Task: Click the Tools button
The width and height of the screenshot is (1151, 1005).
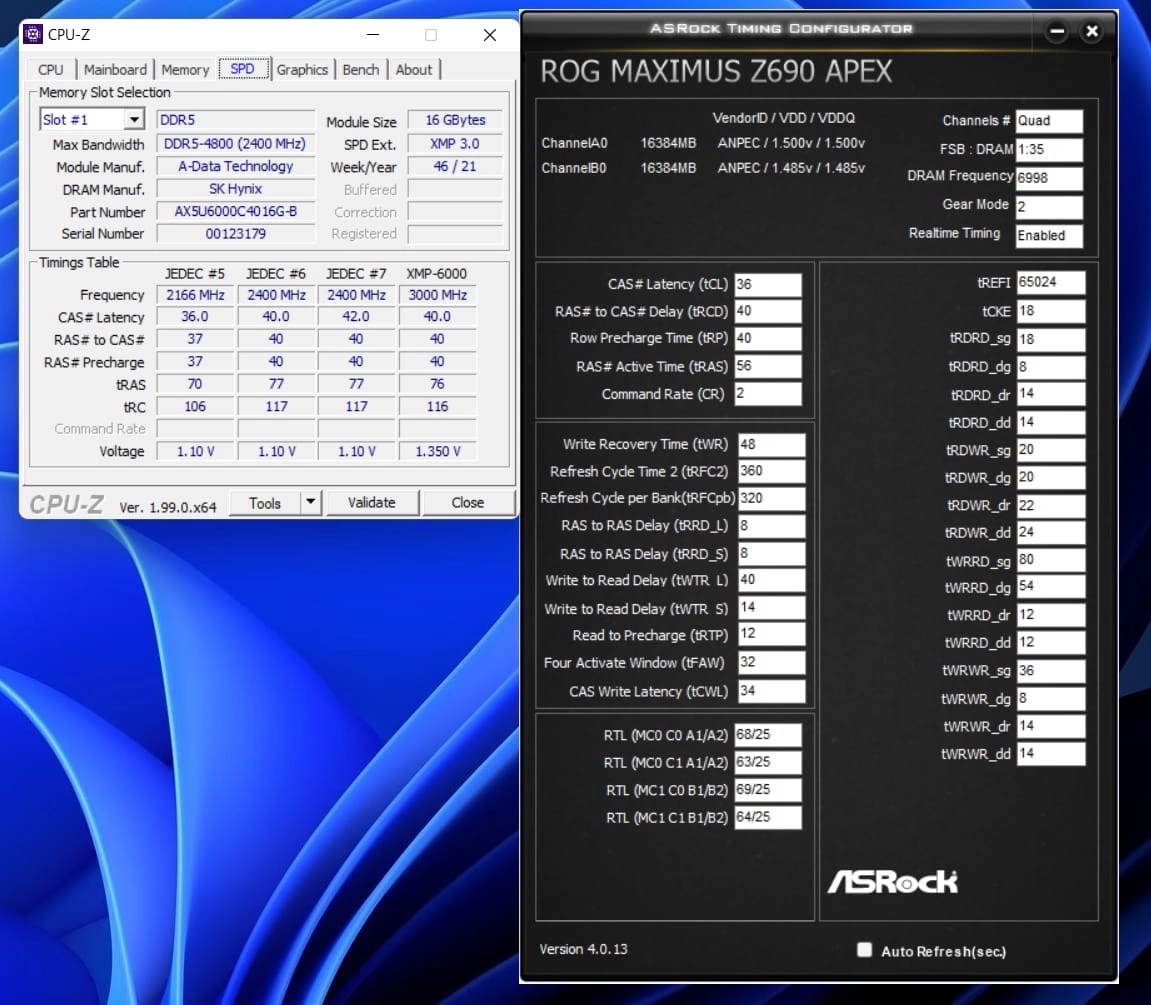Action: (x=265, y=502)
